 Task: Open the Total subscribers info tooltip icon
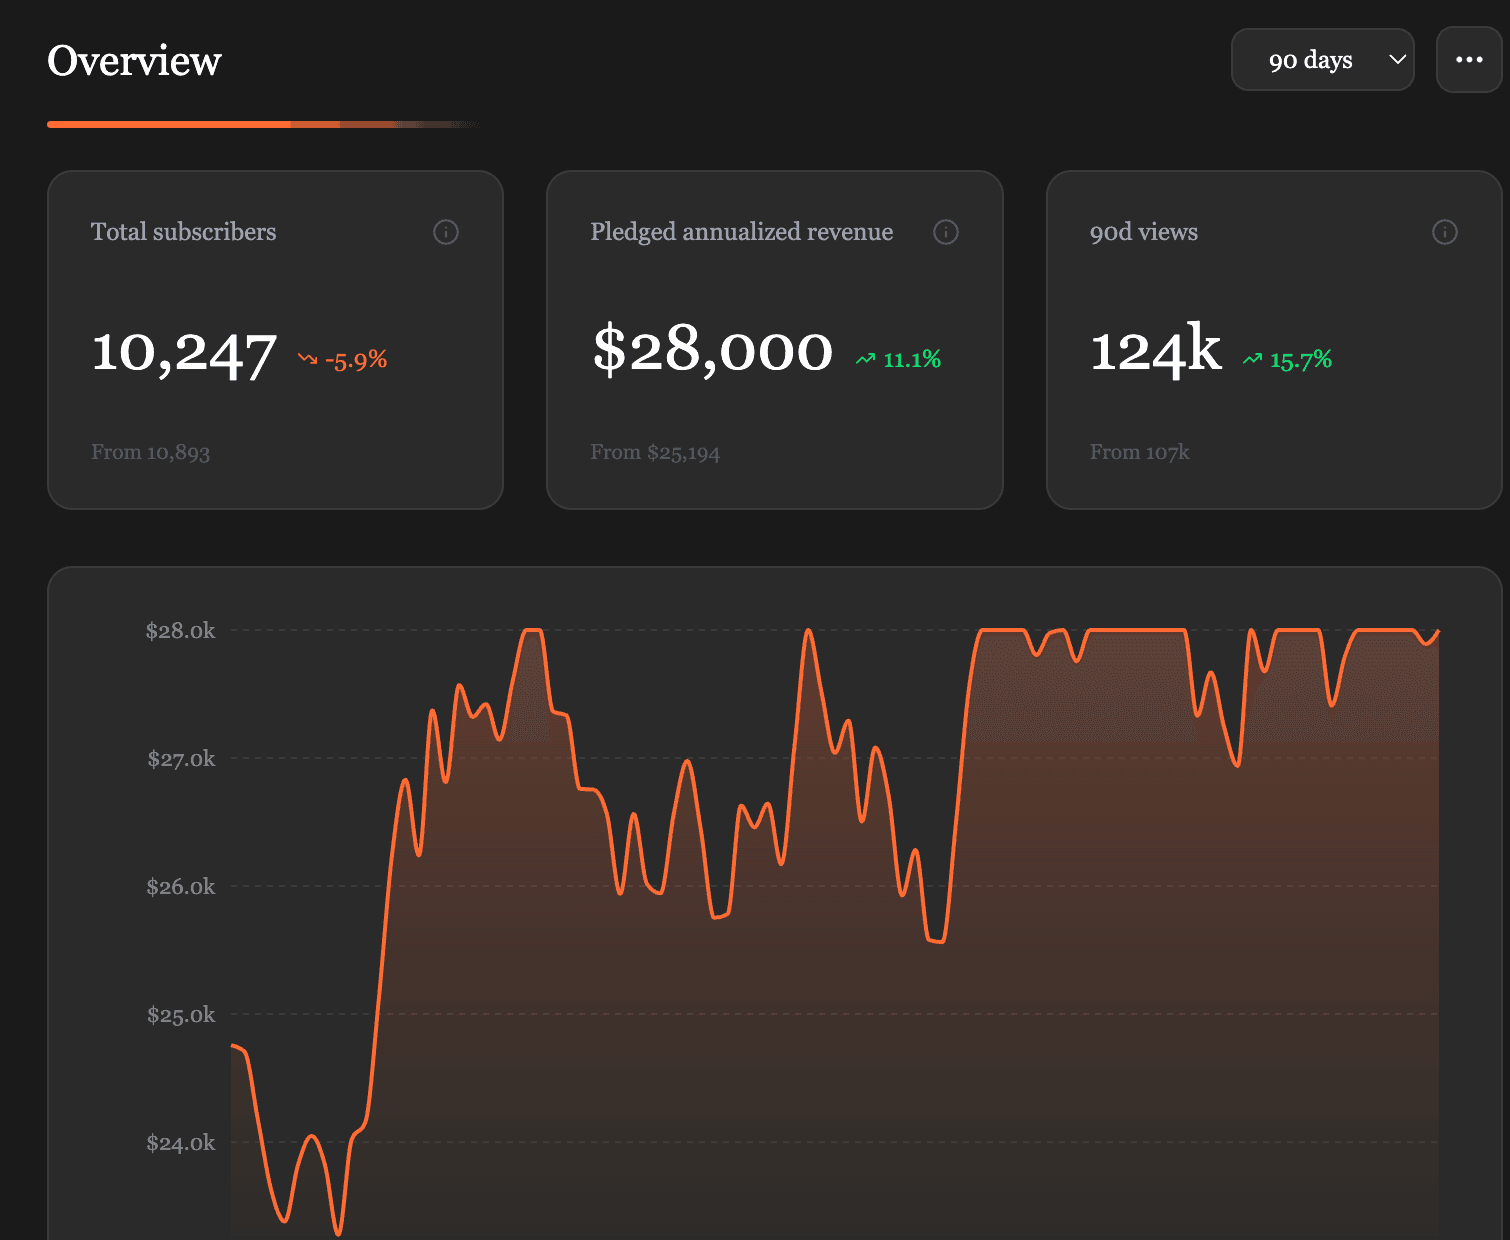[x=446, y=232]
